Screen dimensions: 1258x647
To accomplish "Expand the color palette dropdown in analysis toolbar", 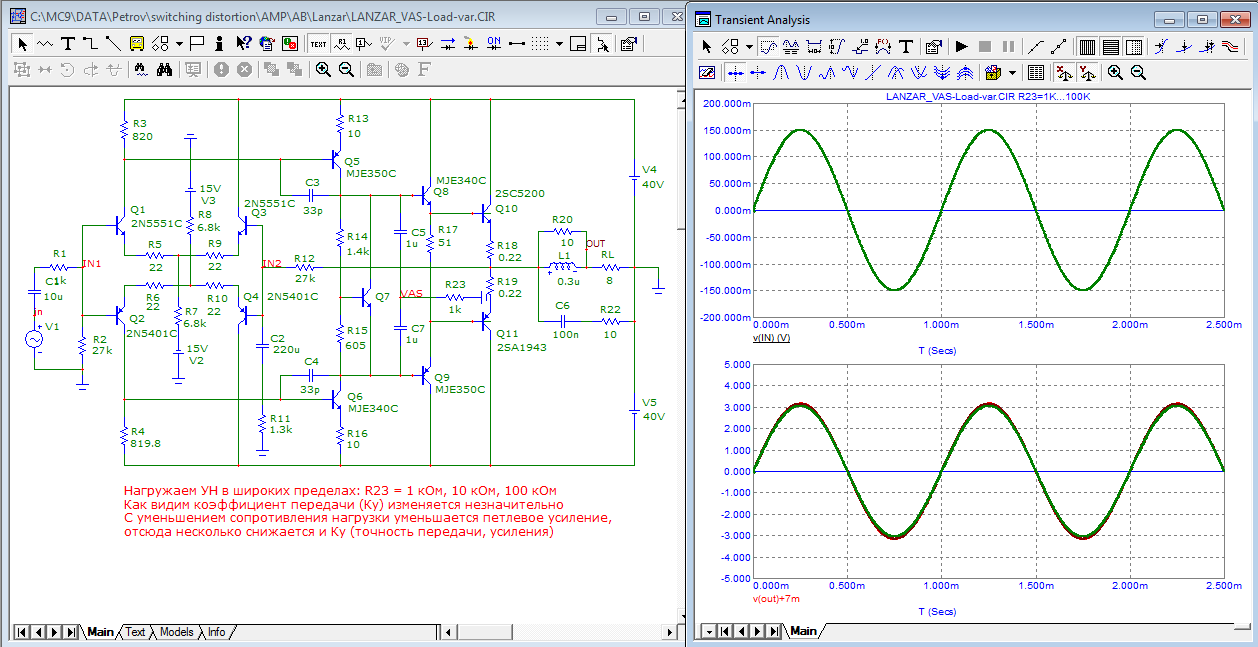I will [1012, 73].
